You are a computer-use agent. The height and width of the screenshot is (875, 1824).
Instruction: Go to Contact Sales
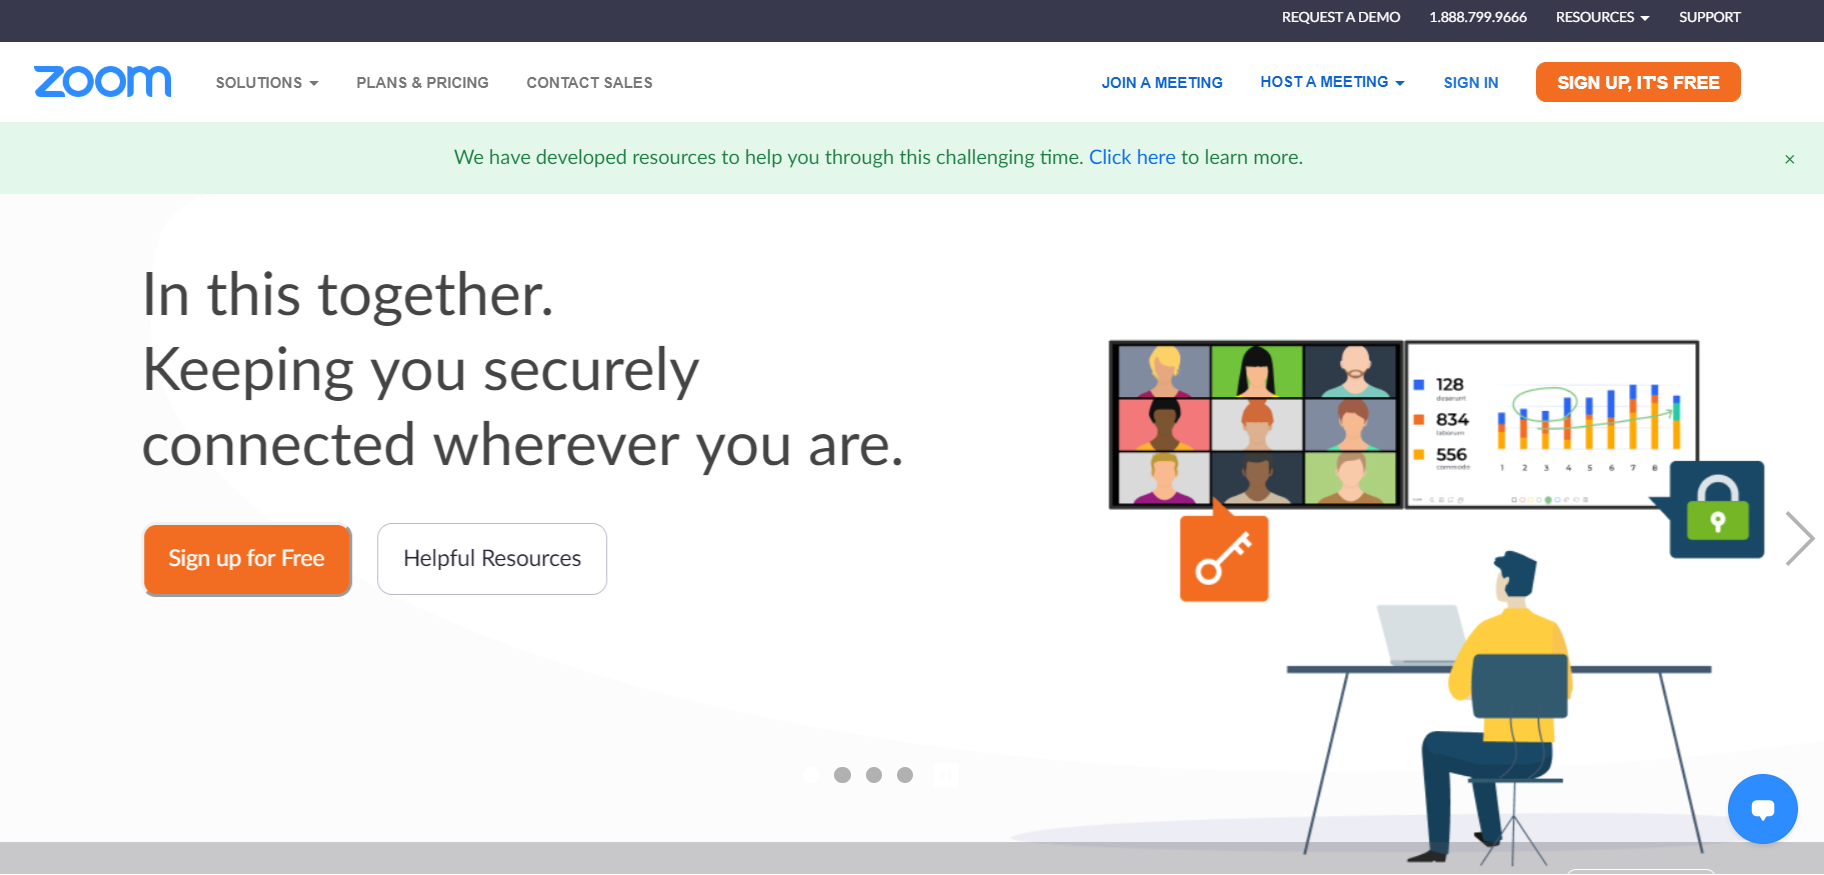tap(590, 83)
